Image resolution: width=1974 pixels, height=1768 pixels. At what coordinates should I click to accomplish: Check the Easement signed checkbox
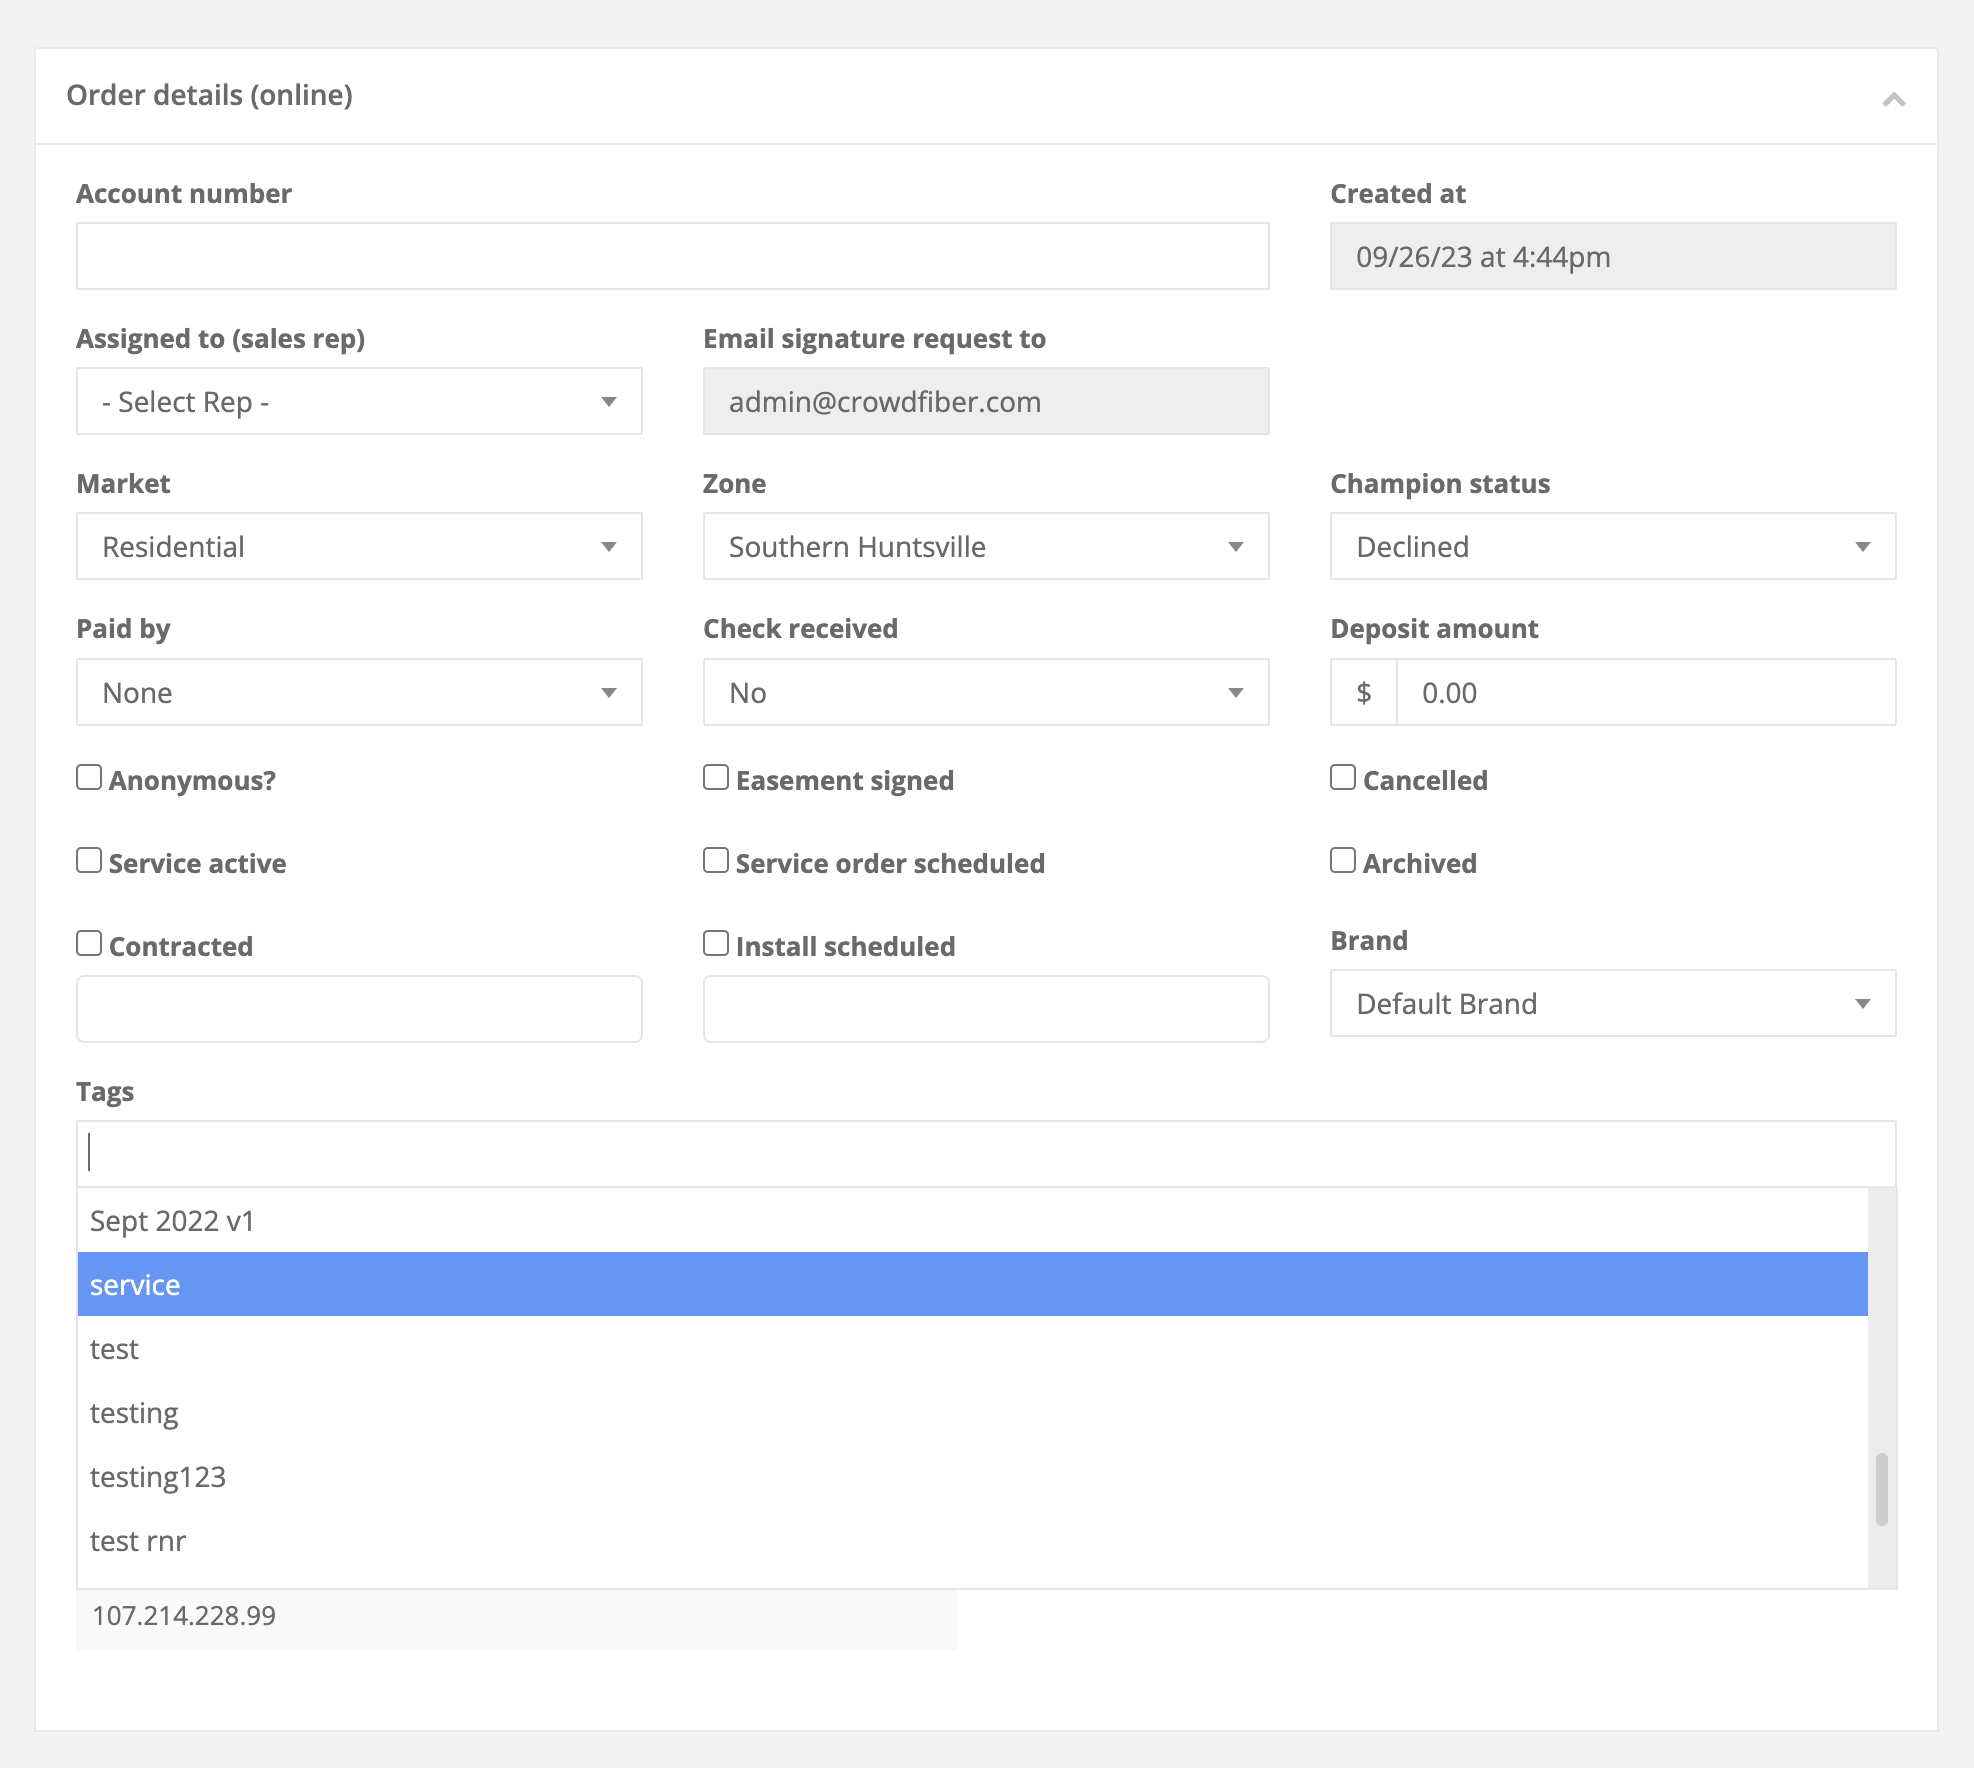click(x=715, y=776)
